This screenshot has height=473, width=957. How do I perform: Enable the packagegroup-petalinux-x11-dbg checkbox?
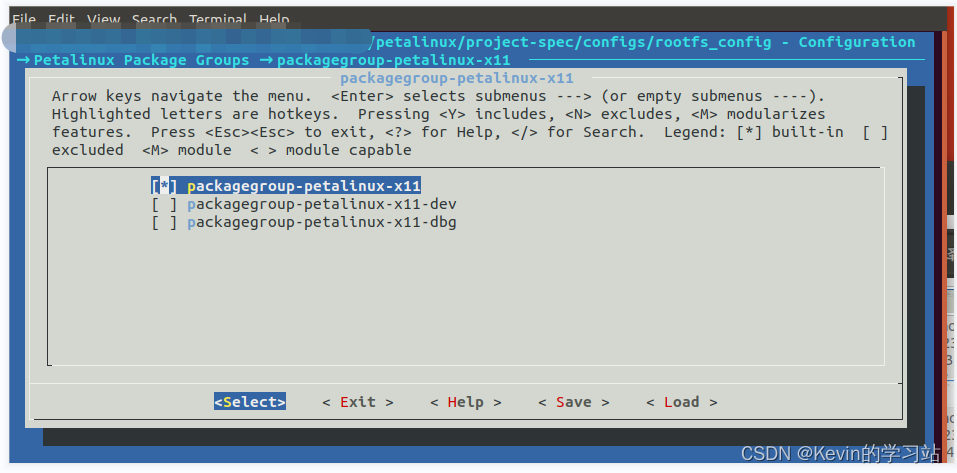[x=164, y=222]
